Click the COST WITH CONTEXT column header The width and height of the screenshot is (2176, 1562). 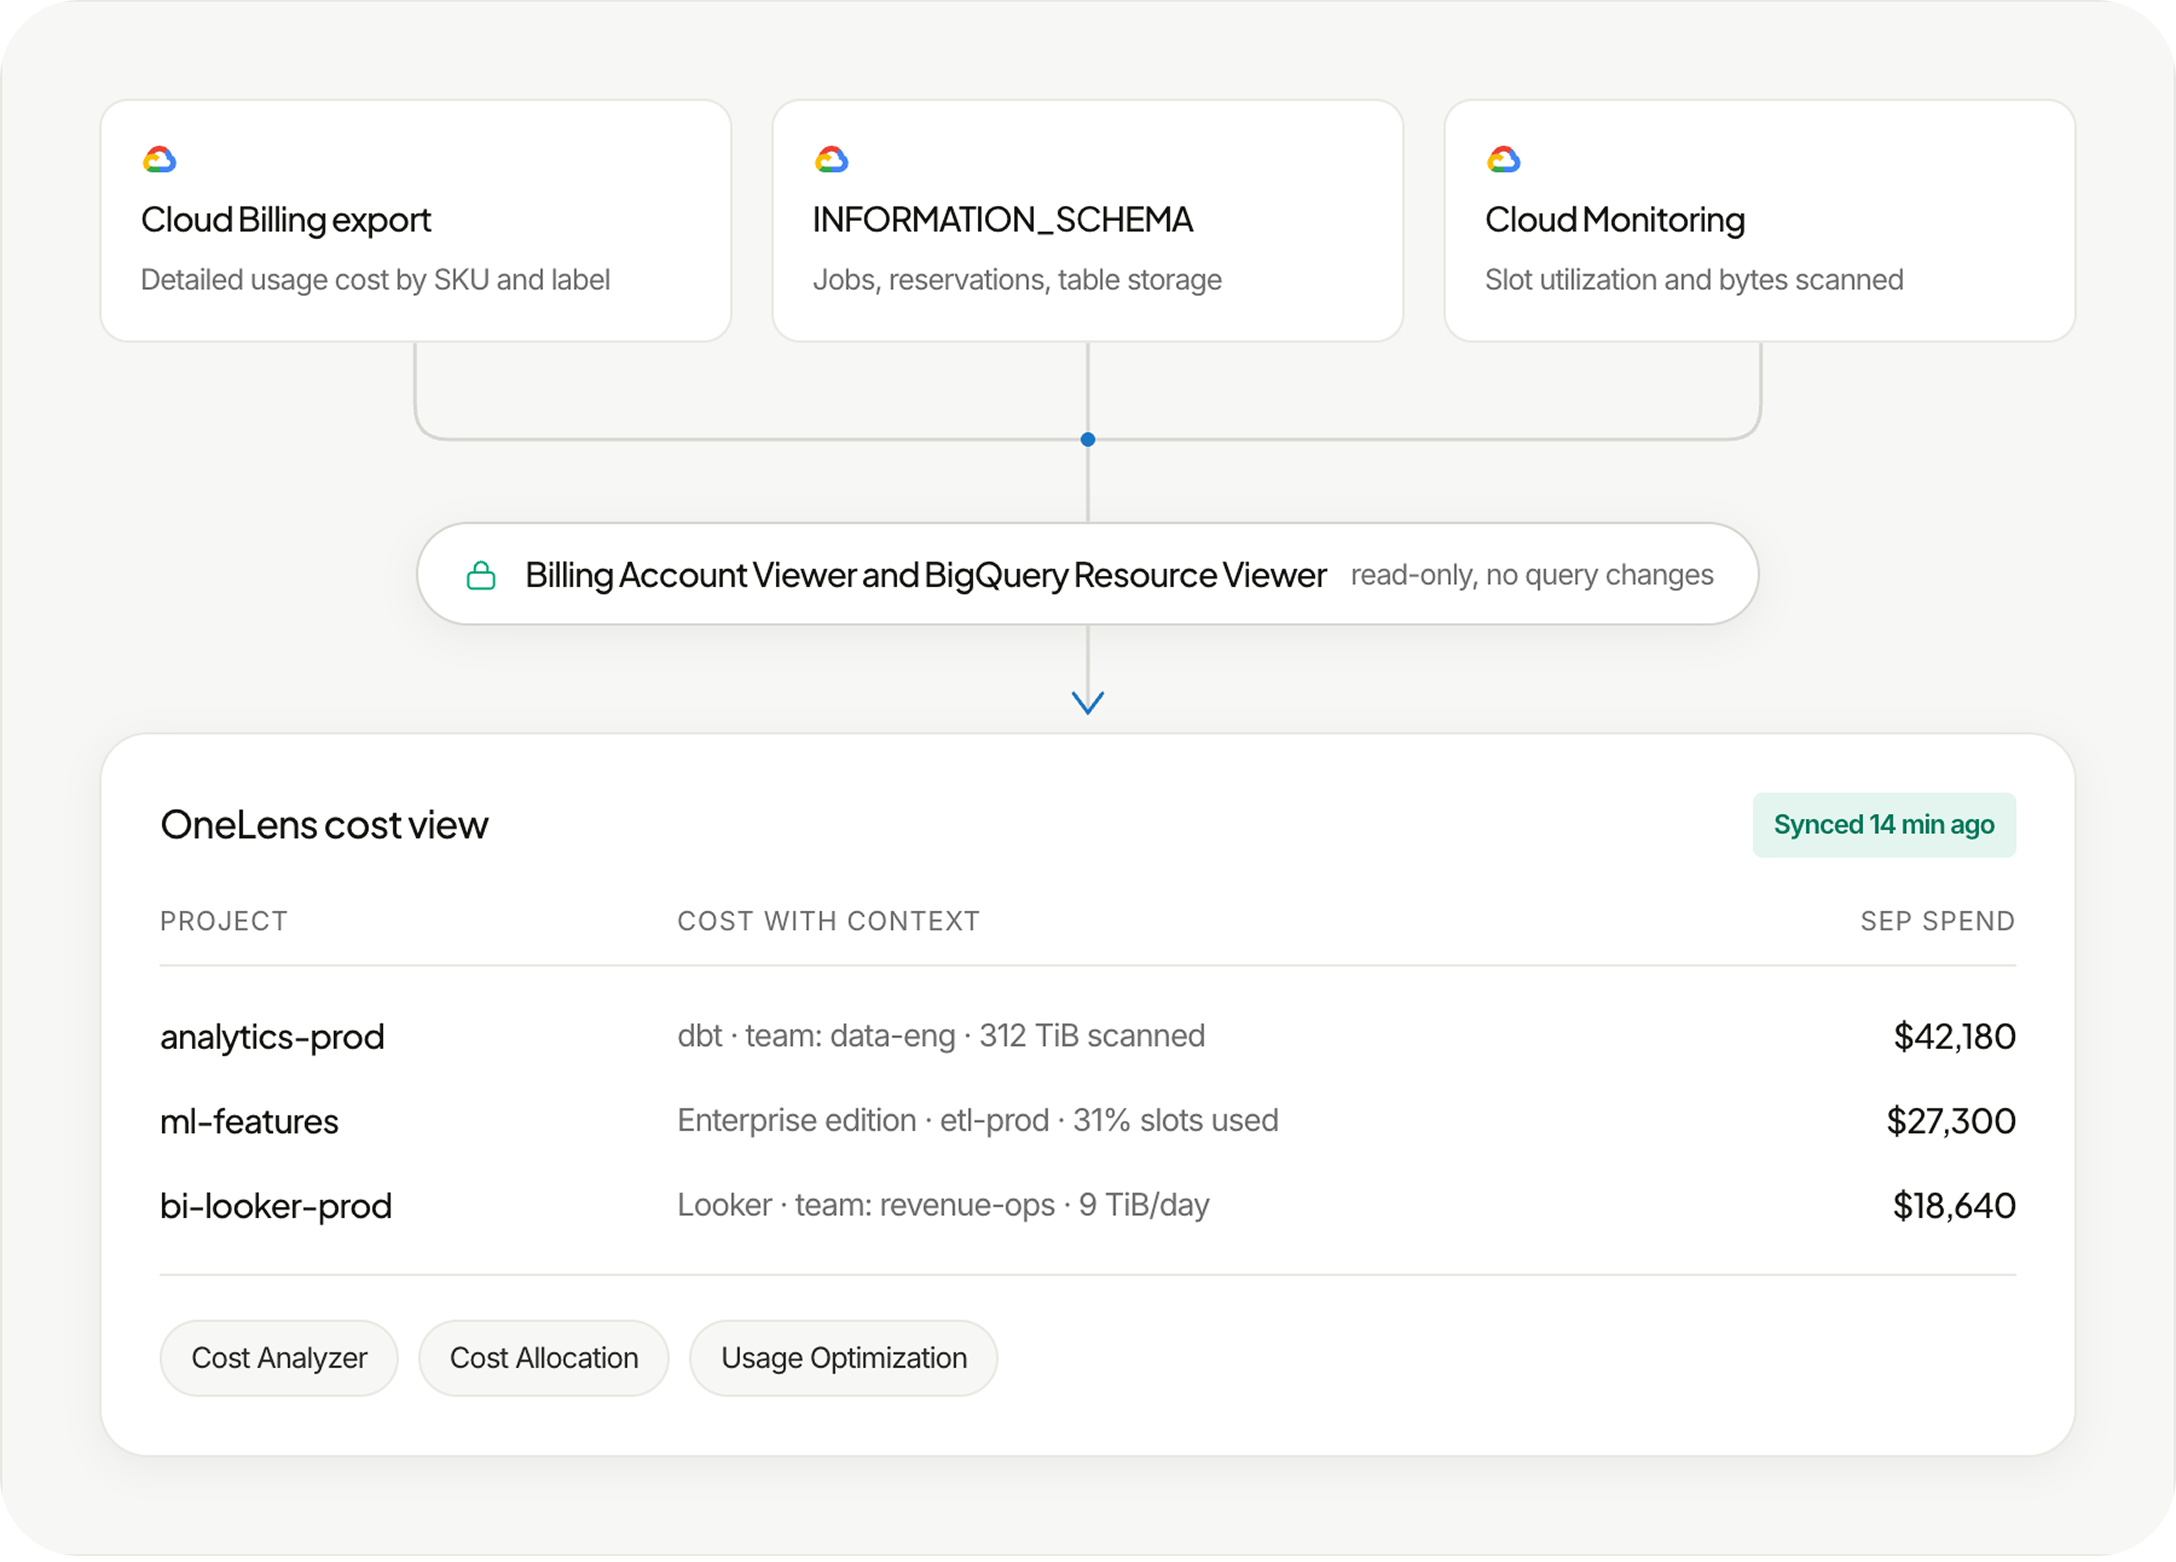tap(829, 920)
